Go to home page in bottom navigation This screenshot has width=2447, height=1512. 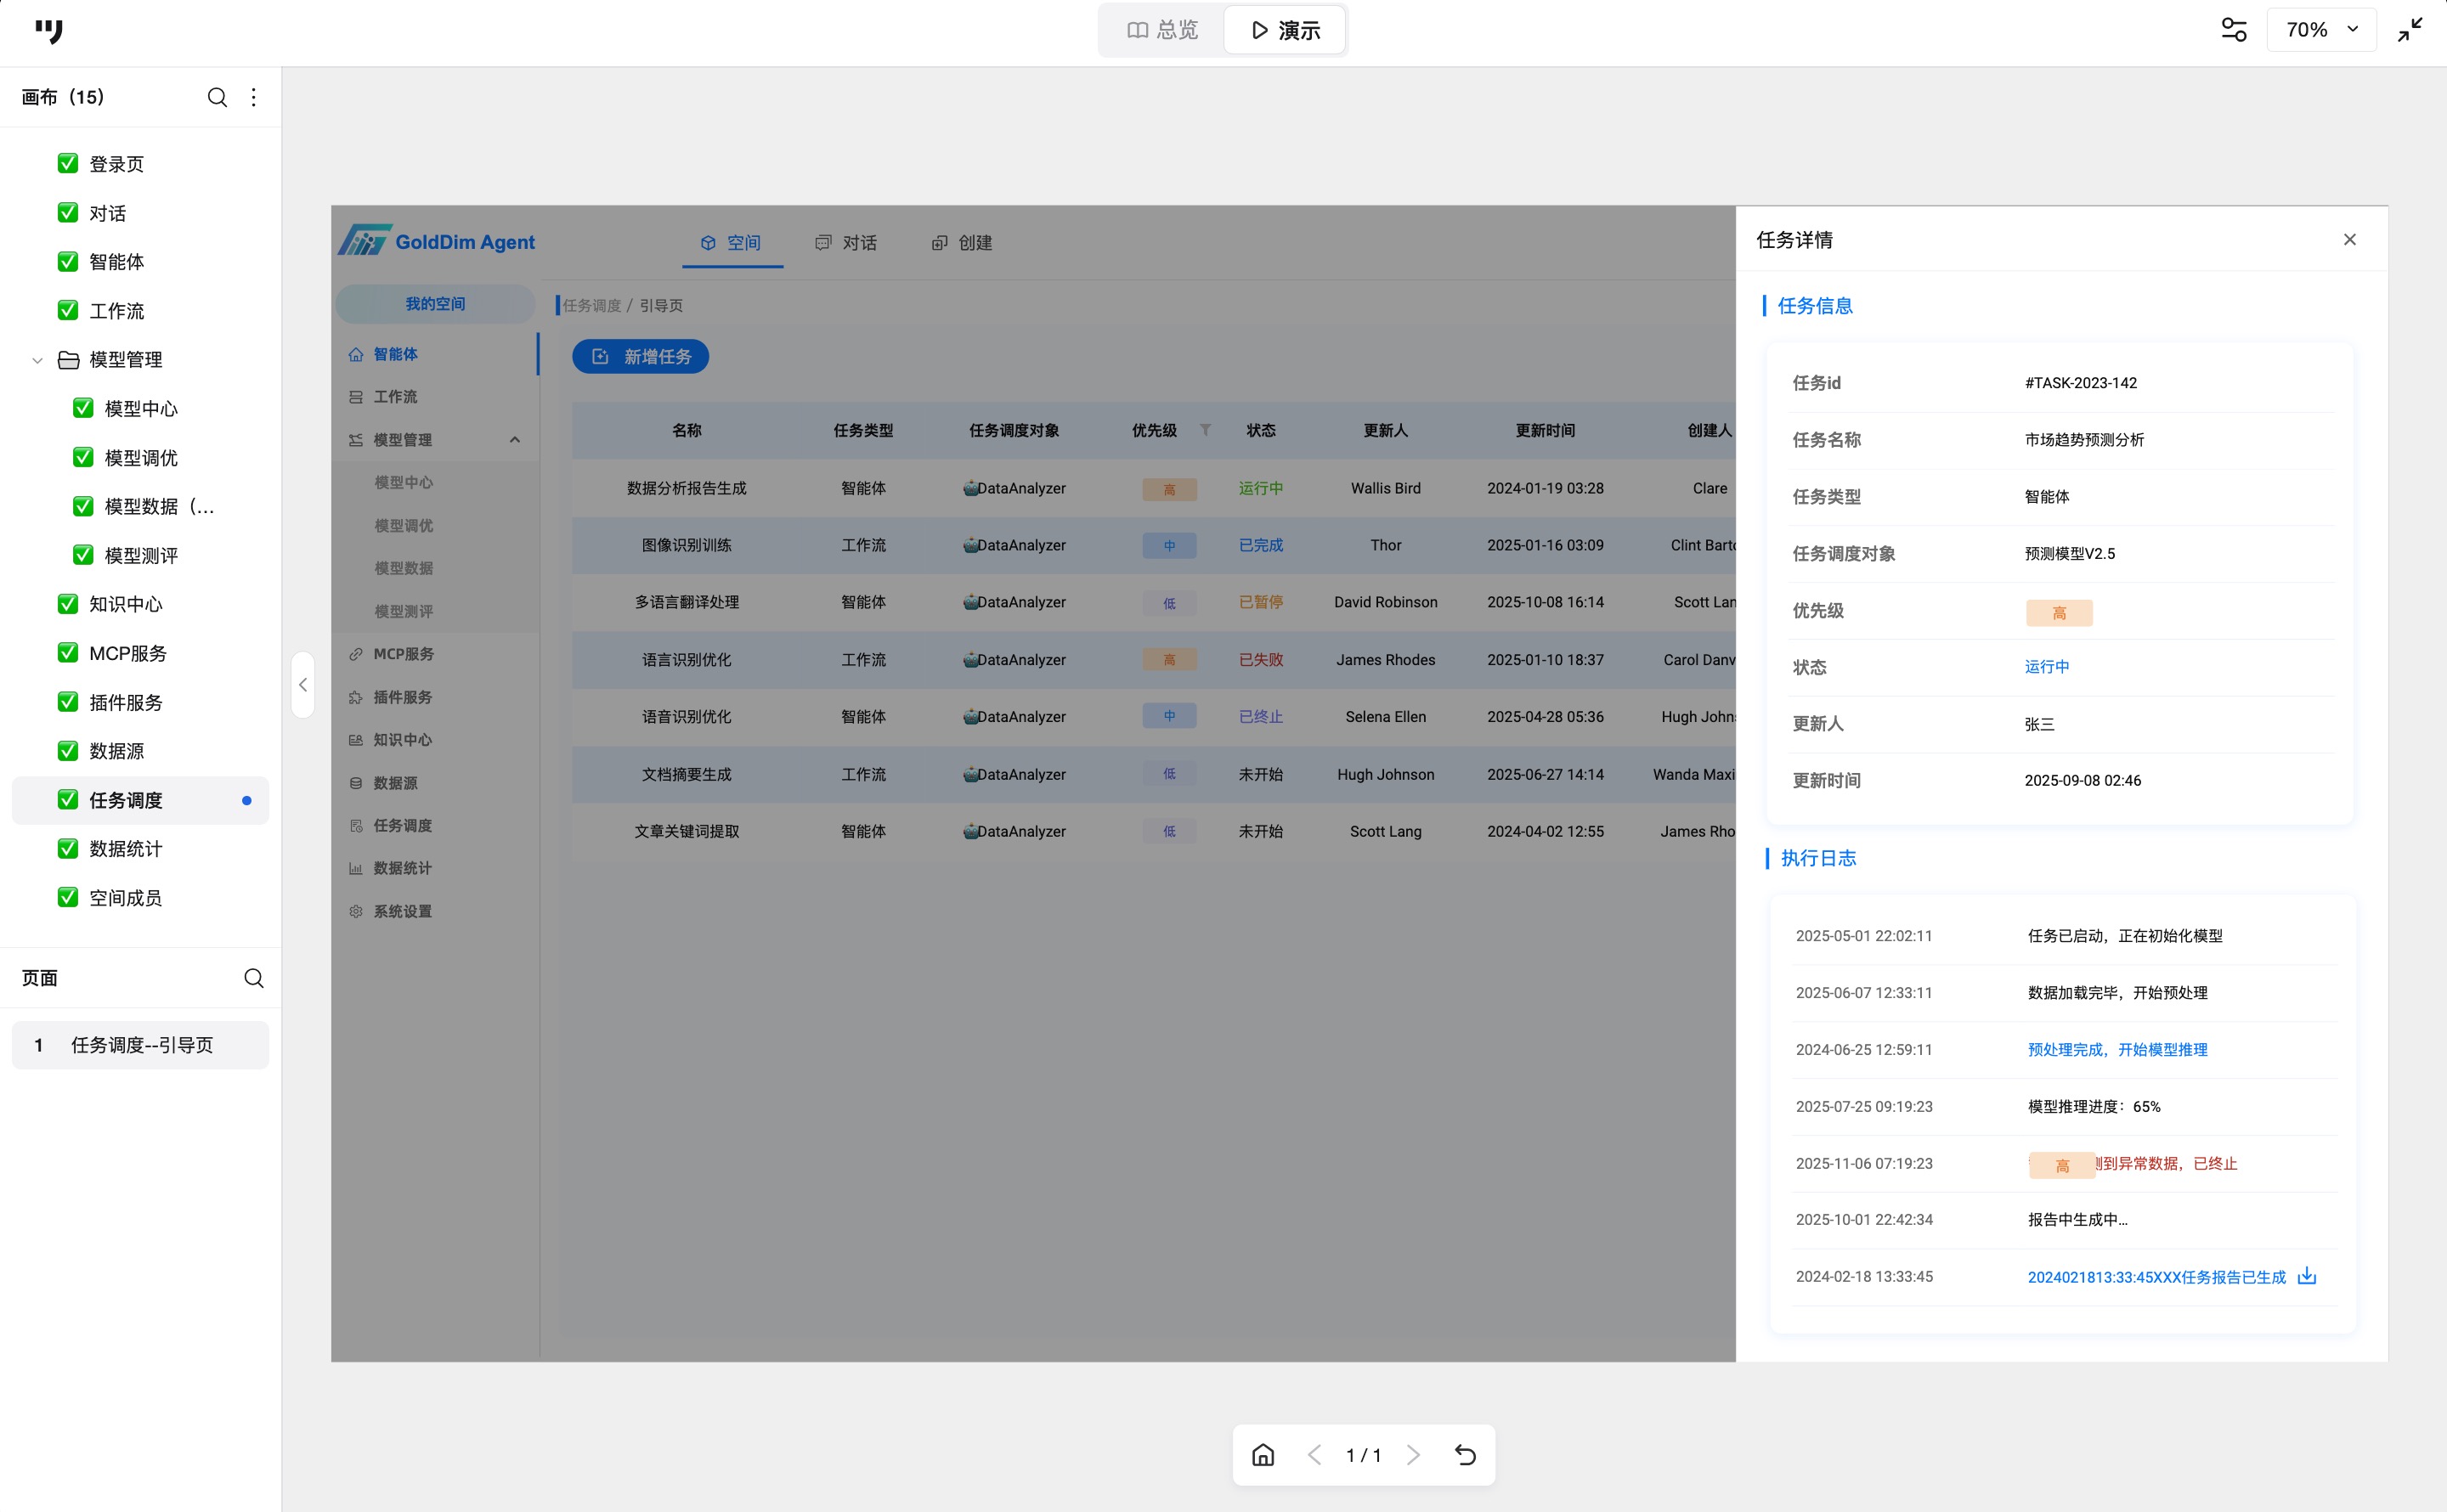[x=1263, y=1455]
